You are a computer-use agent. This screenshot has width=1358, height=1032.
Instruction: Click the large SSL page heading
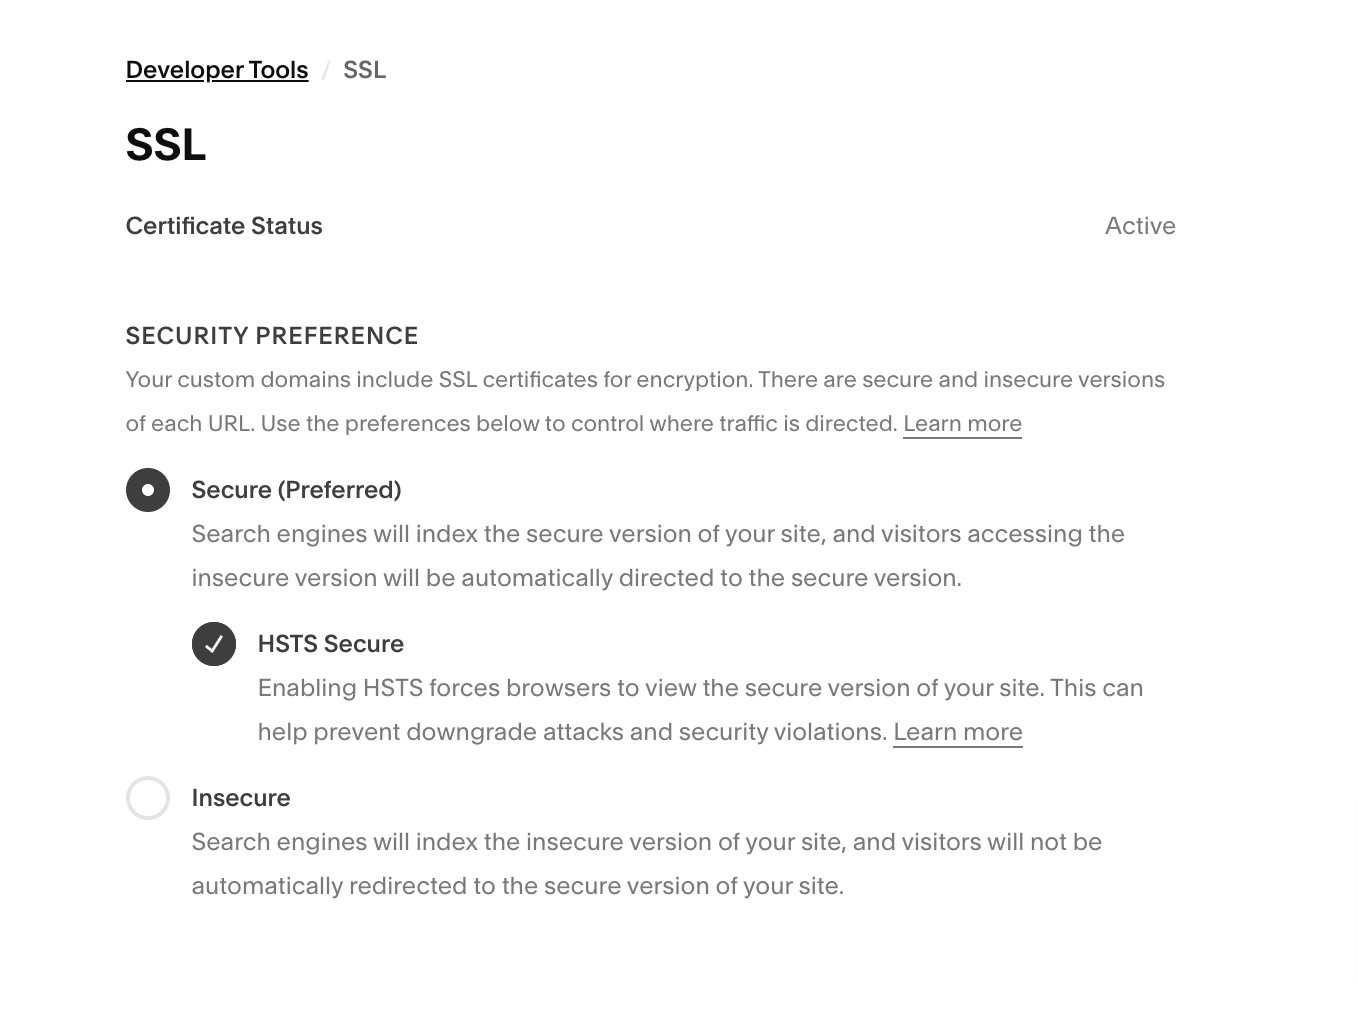click(166, 145)
